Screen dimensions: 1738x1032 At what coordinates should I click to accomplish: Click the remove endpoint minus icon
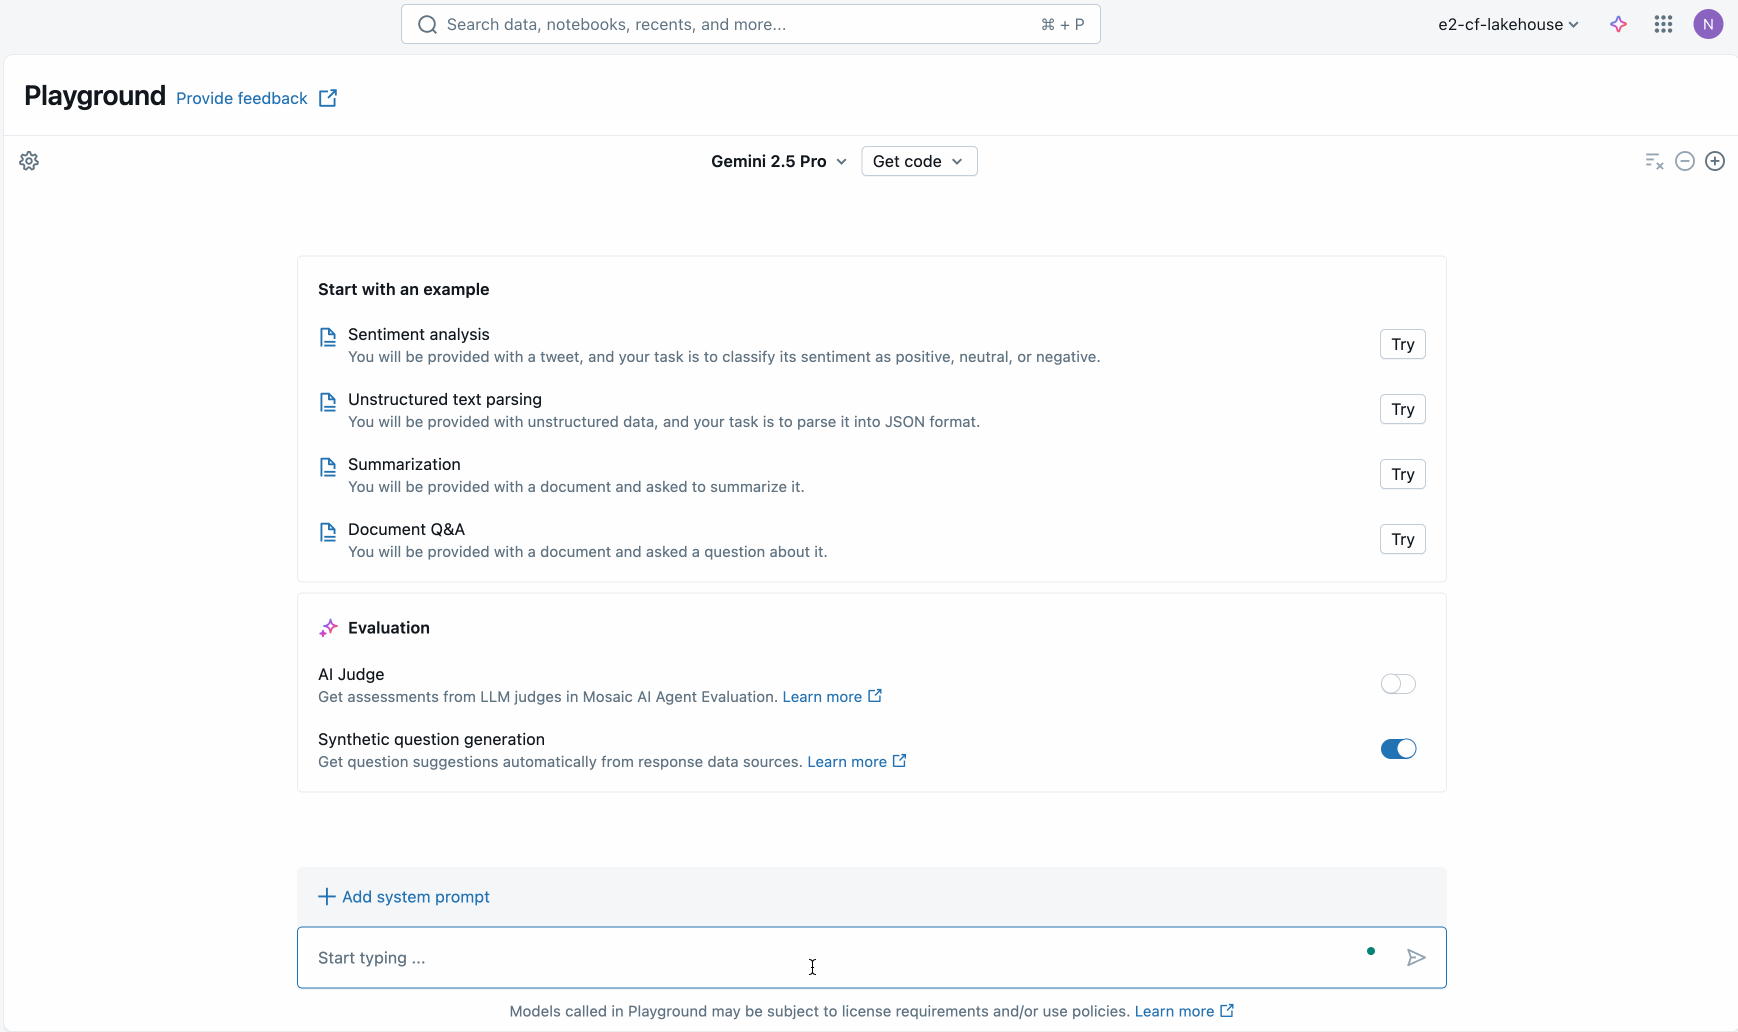[1685, 161]
